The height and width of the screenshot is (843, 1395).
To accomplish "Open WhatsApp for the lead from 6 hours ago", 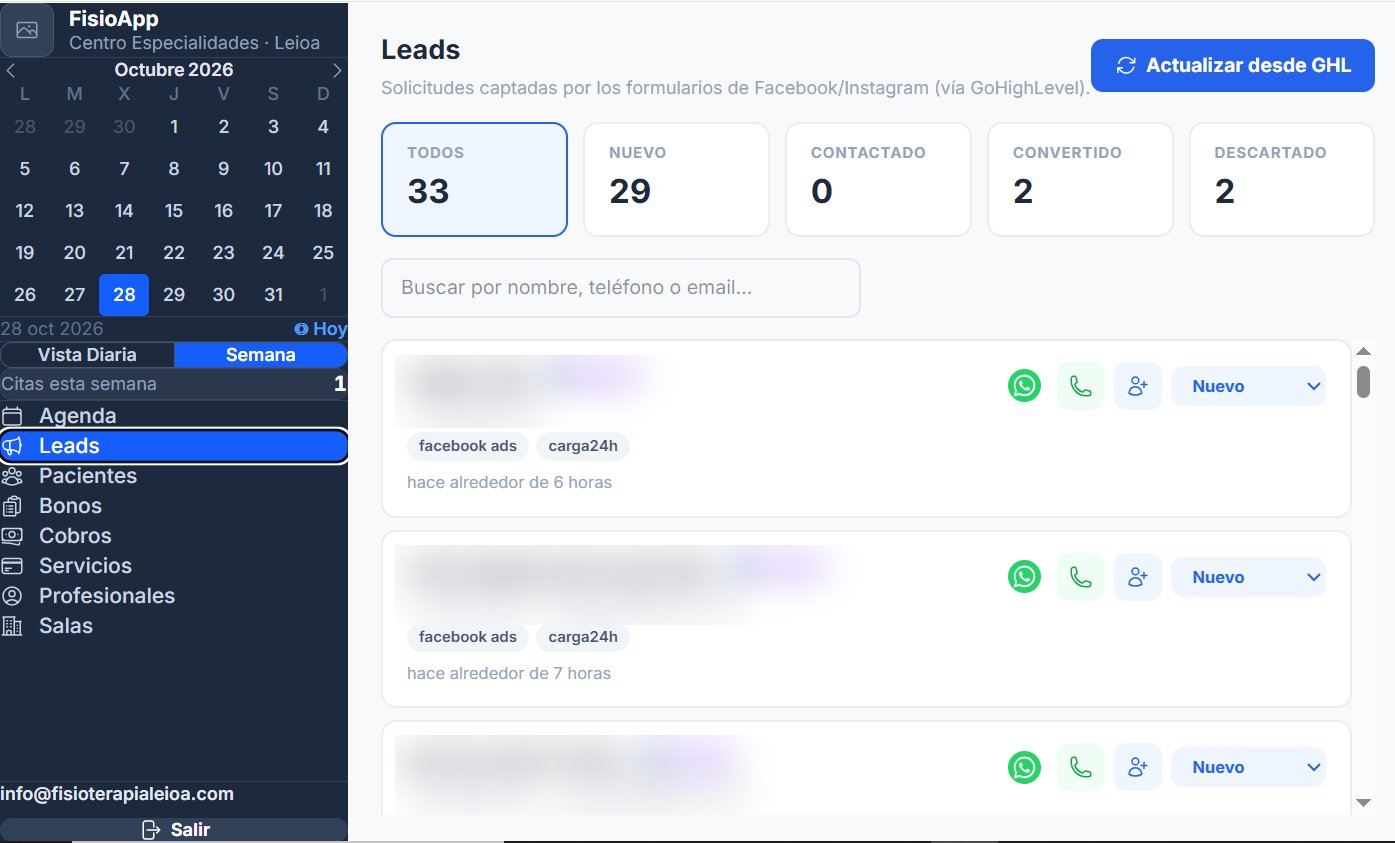I will click(x=1024, y=386).
